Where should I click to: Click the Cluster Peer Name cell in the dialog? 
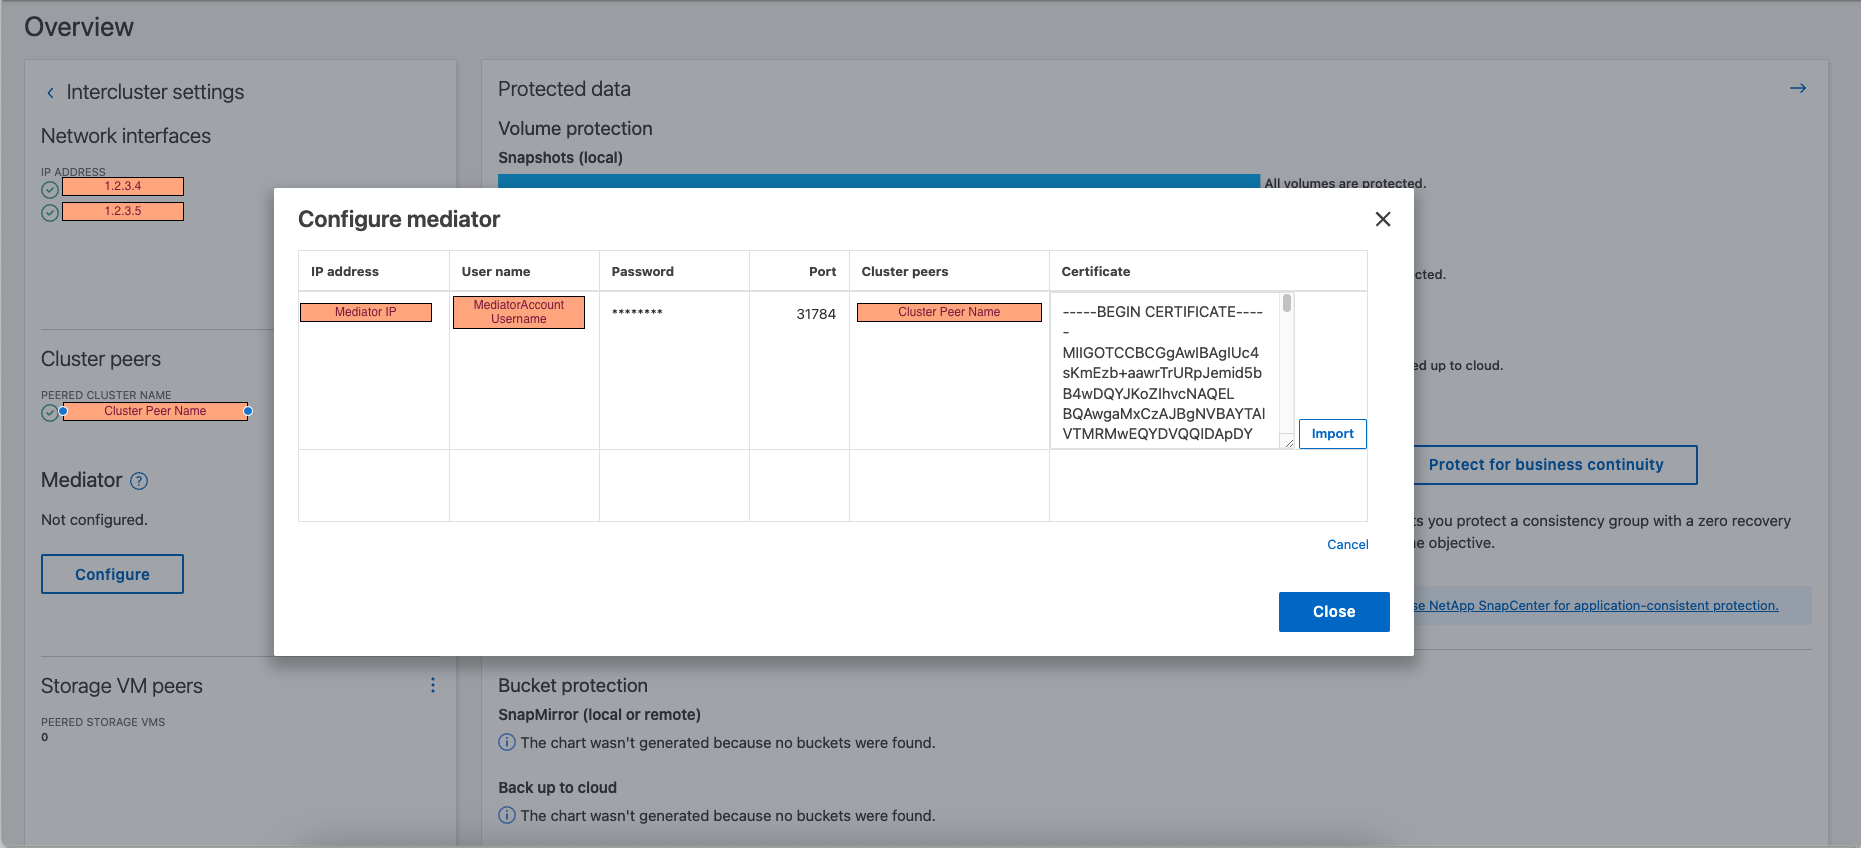949,312
